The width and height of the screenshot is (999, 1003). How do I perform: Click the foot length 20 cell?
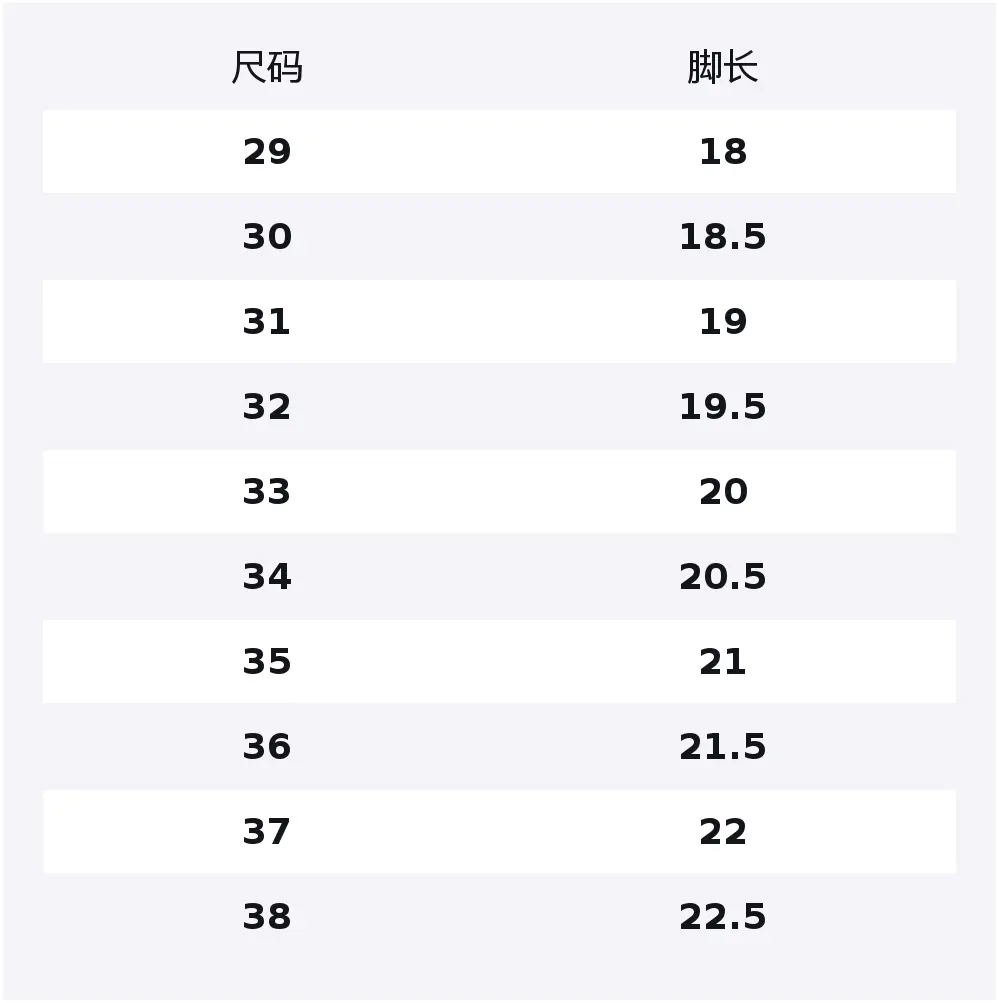(x=722, y=492)
